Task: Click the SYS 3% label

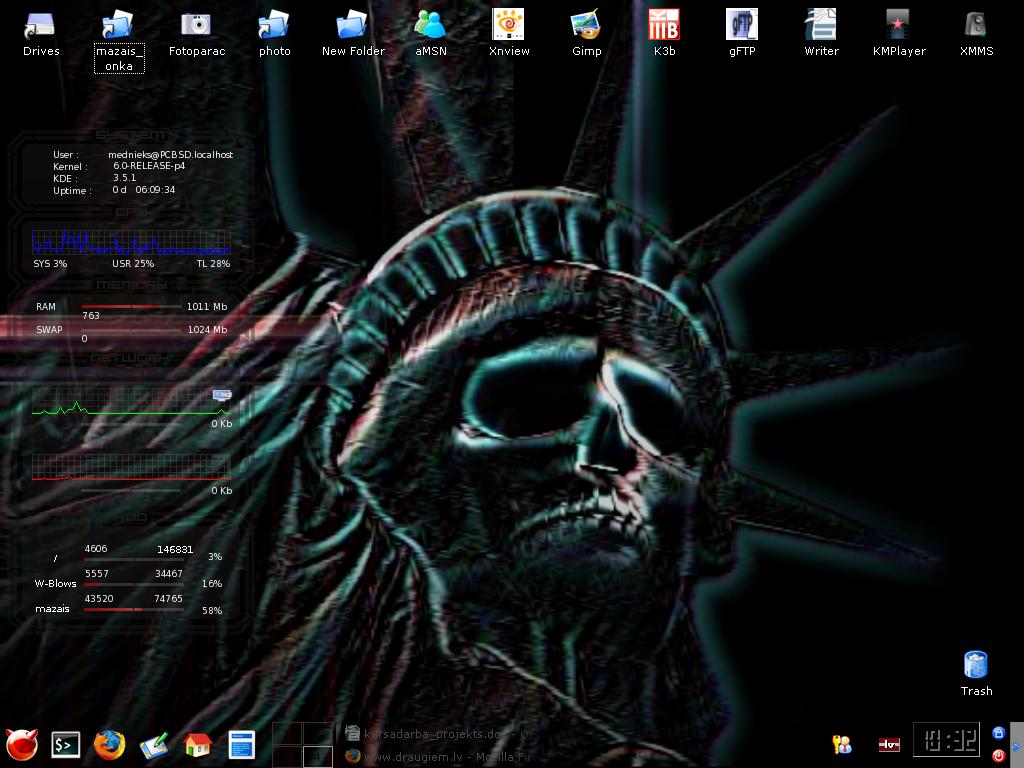Action: pyautogui.click(x=50, y=264)
